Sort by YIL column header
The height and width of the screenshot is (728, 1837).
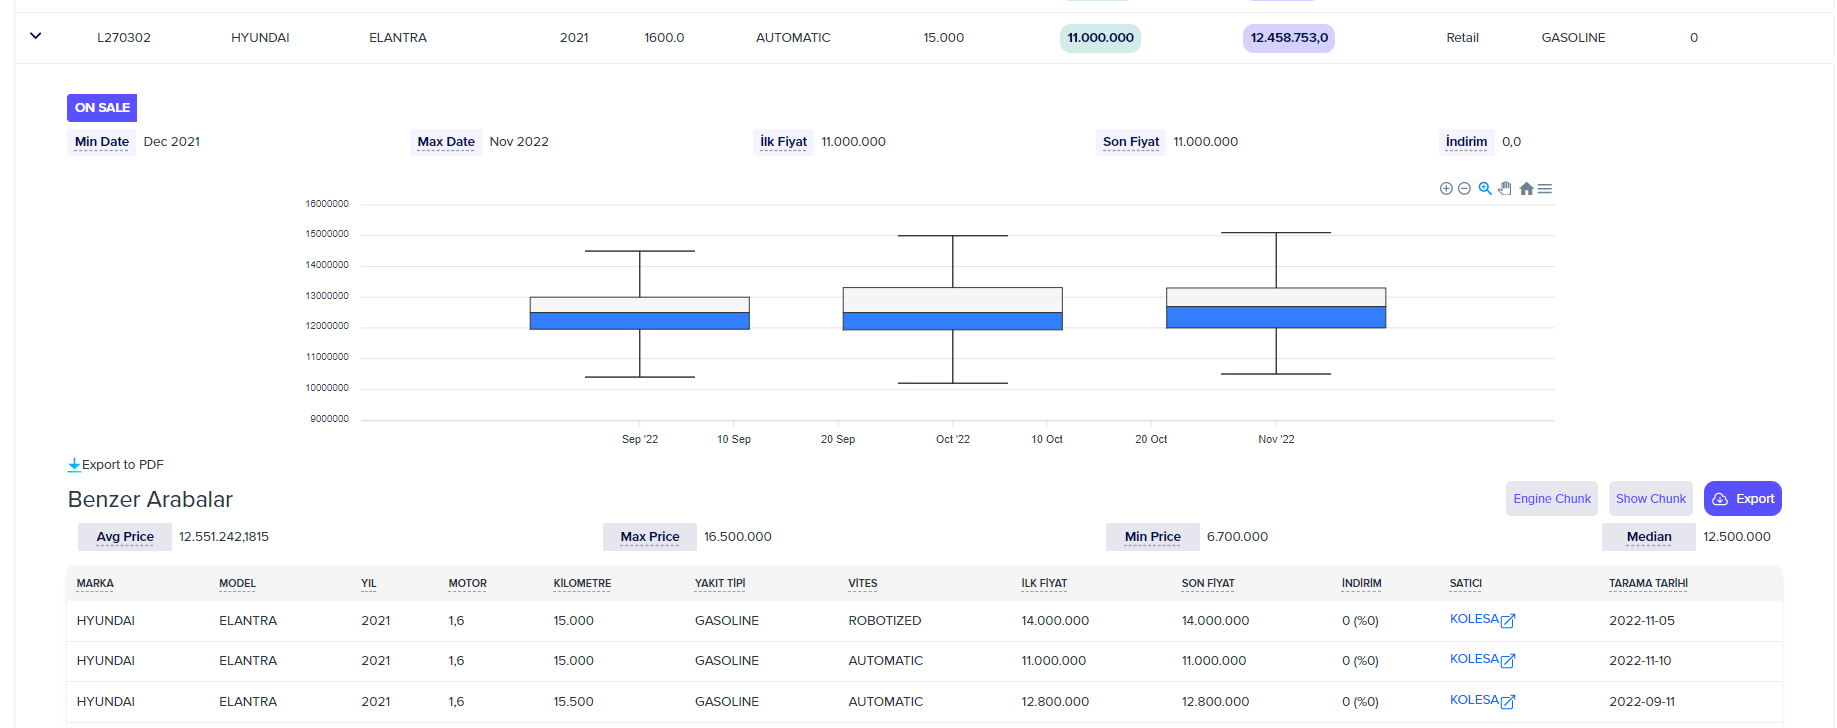pyautogui.click(x=368, y=583)
